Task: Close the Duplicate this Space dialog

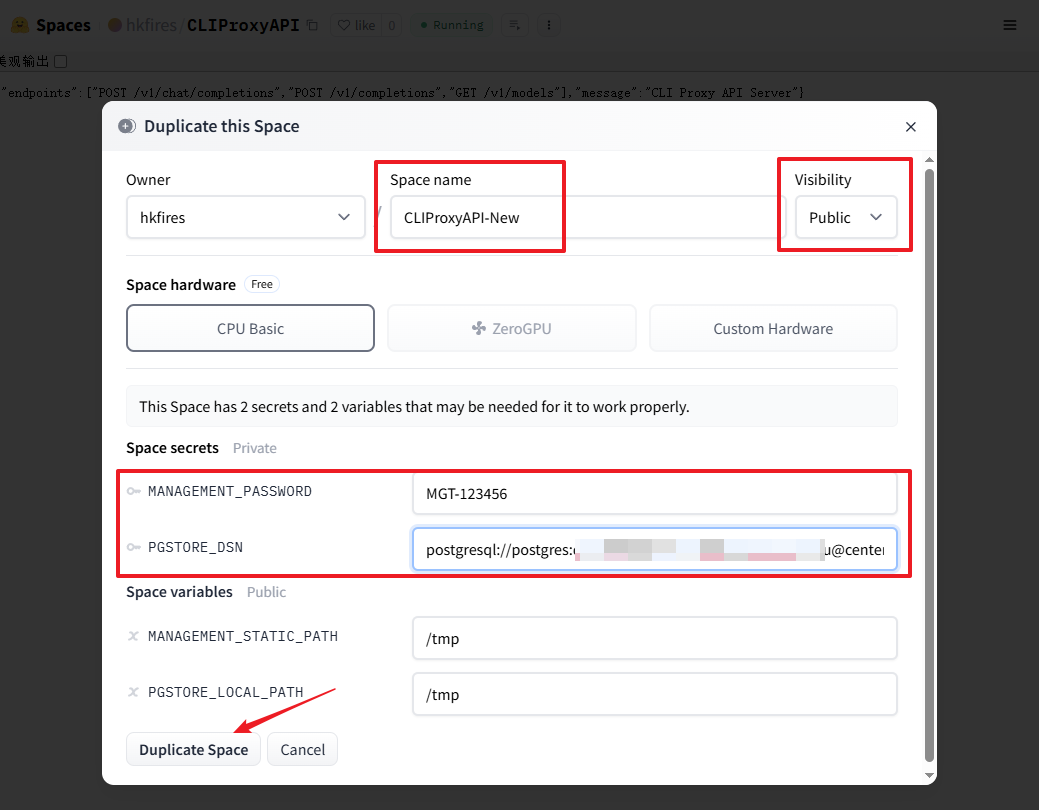Action: pos(910,127)
